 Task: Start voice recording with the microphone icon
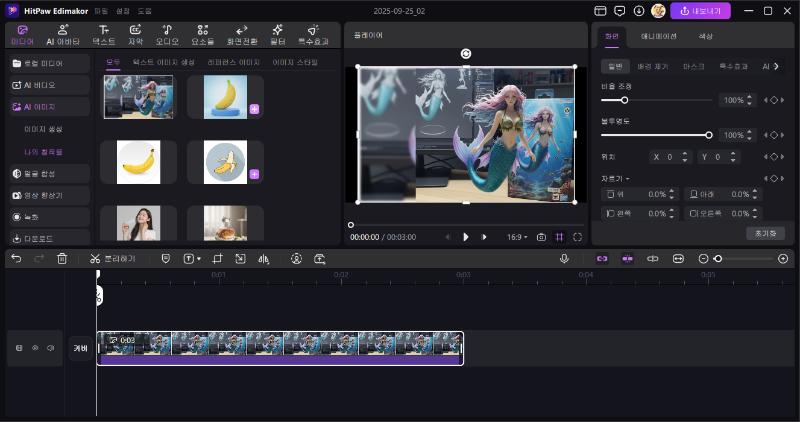pos(564,259)
